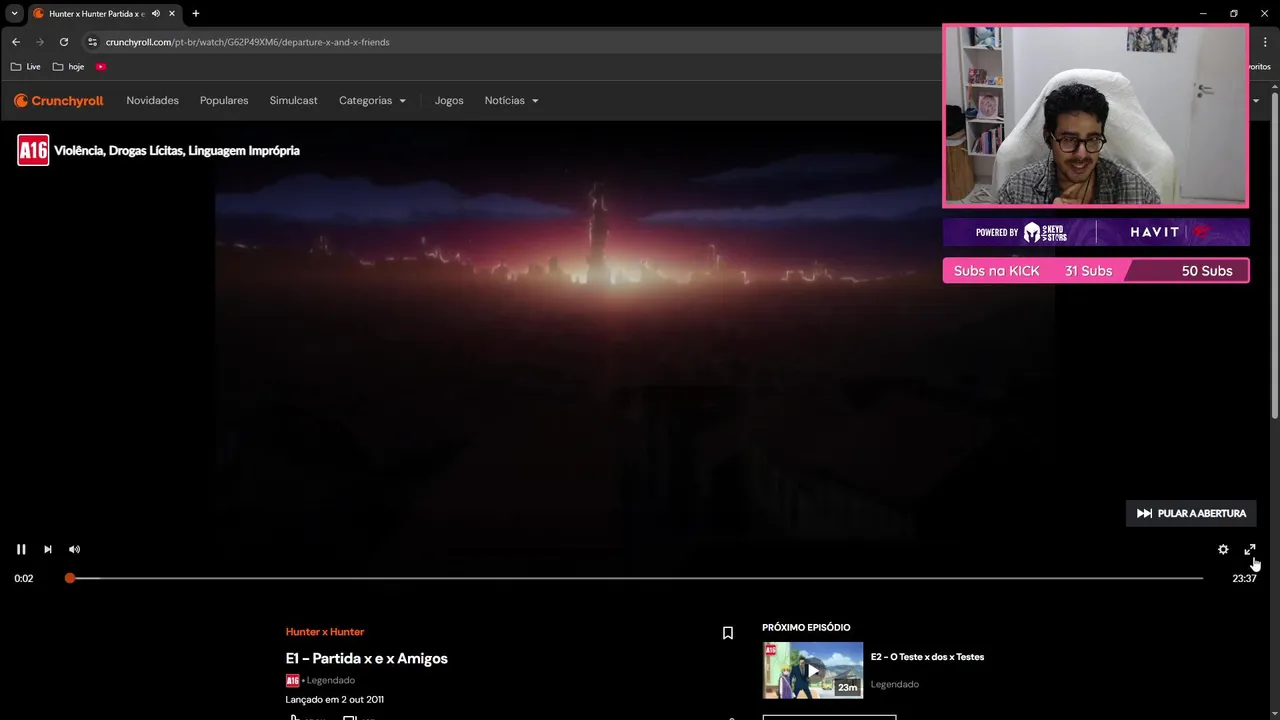
Task: Open E2 - O Teste x dos x Testes
Action: (x=927, y=657)
